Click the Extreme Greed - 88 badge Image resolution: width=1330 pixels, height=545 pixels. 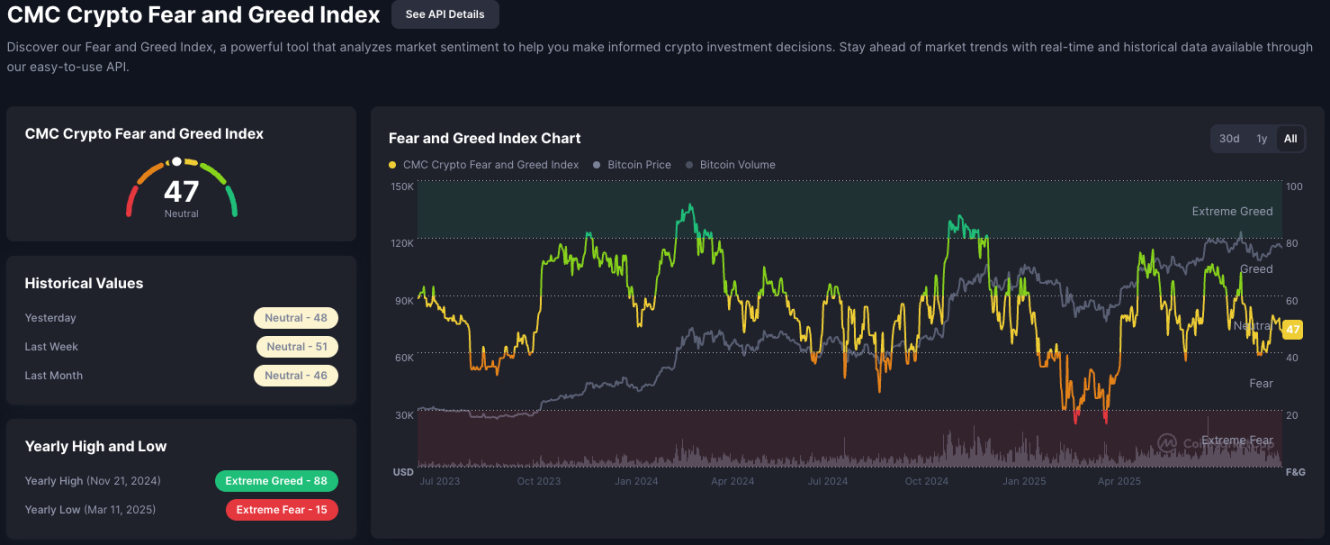(276, 481)
